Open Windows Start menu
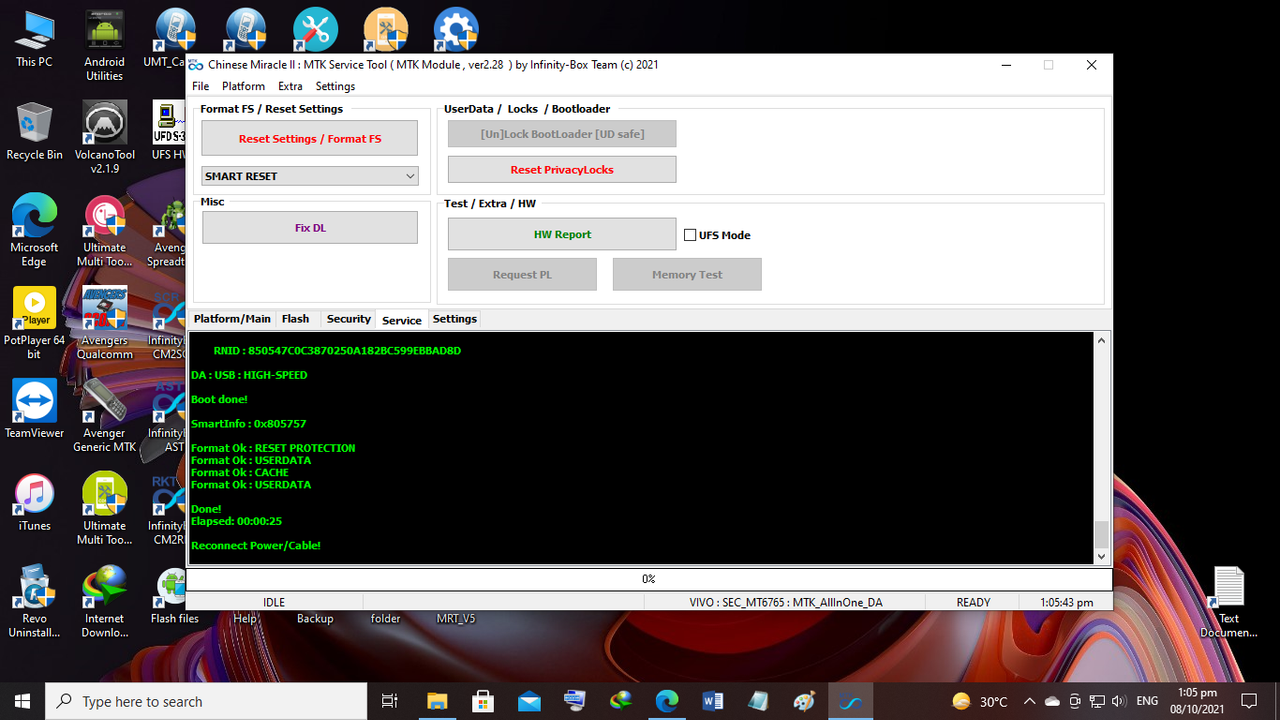 point(23,701)
